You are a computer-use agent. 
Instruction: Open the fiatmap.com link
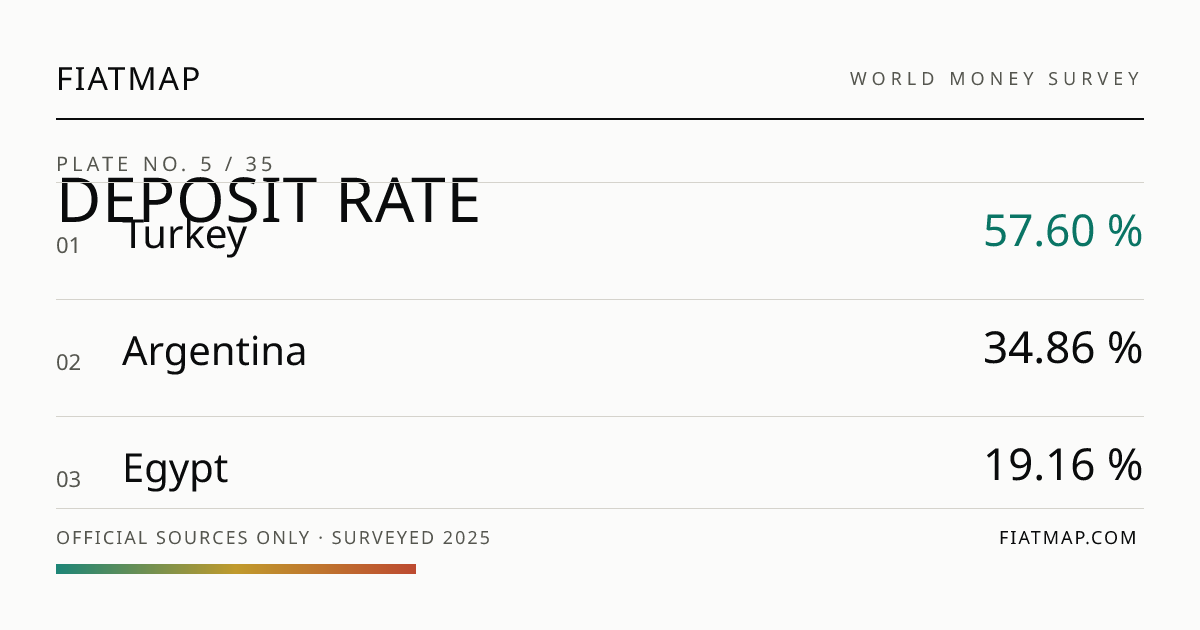(x=1068, y=538)
